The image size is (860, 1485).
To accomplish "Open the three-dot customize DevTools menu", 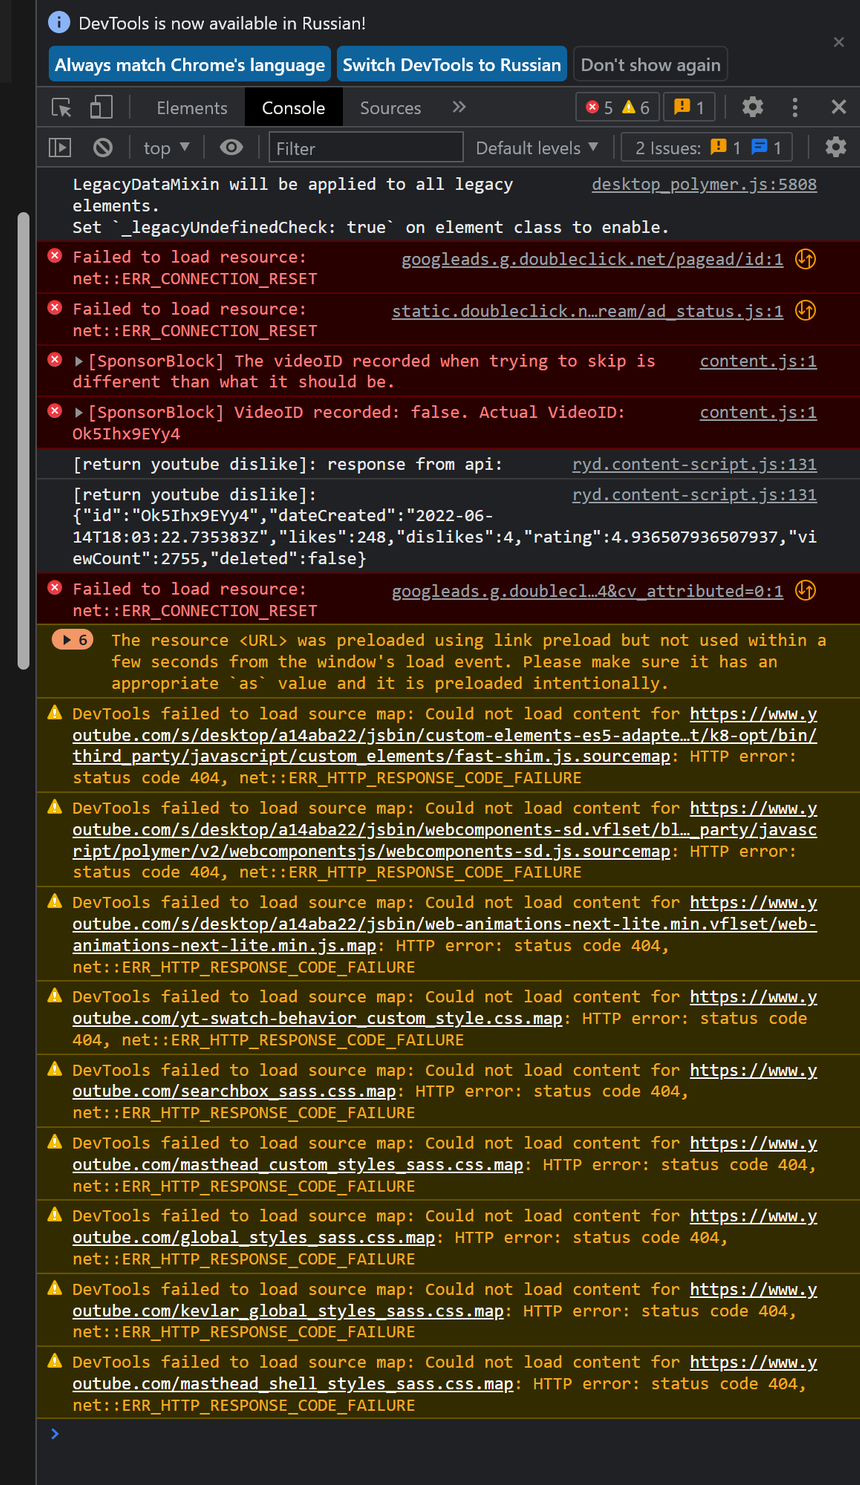I will pyautogui.click(x=795, y=108).
